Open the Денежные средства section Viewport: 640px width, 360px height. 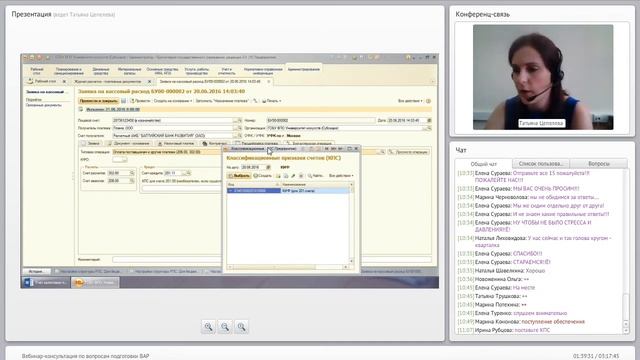(x=101, y=71)
